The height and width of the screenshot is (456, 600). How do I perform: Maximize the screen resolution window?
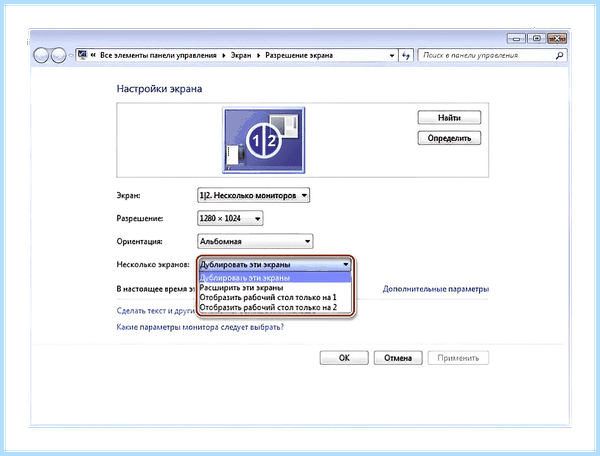(x=536, y=39)
